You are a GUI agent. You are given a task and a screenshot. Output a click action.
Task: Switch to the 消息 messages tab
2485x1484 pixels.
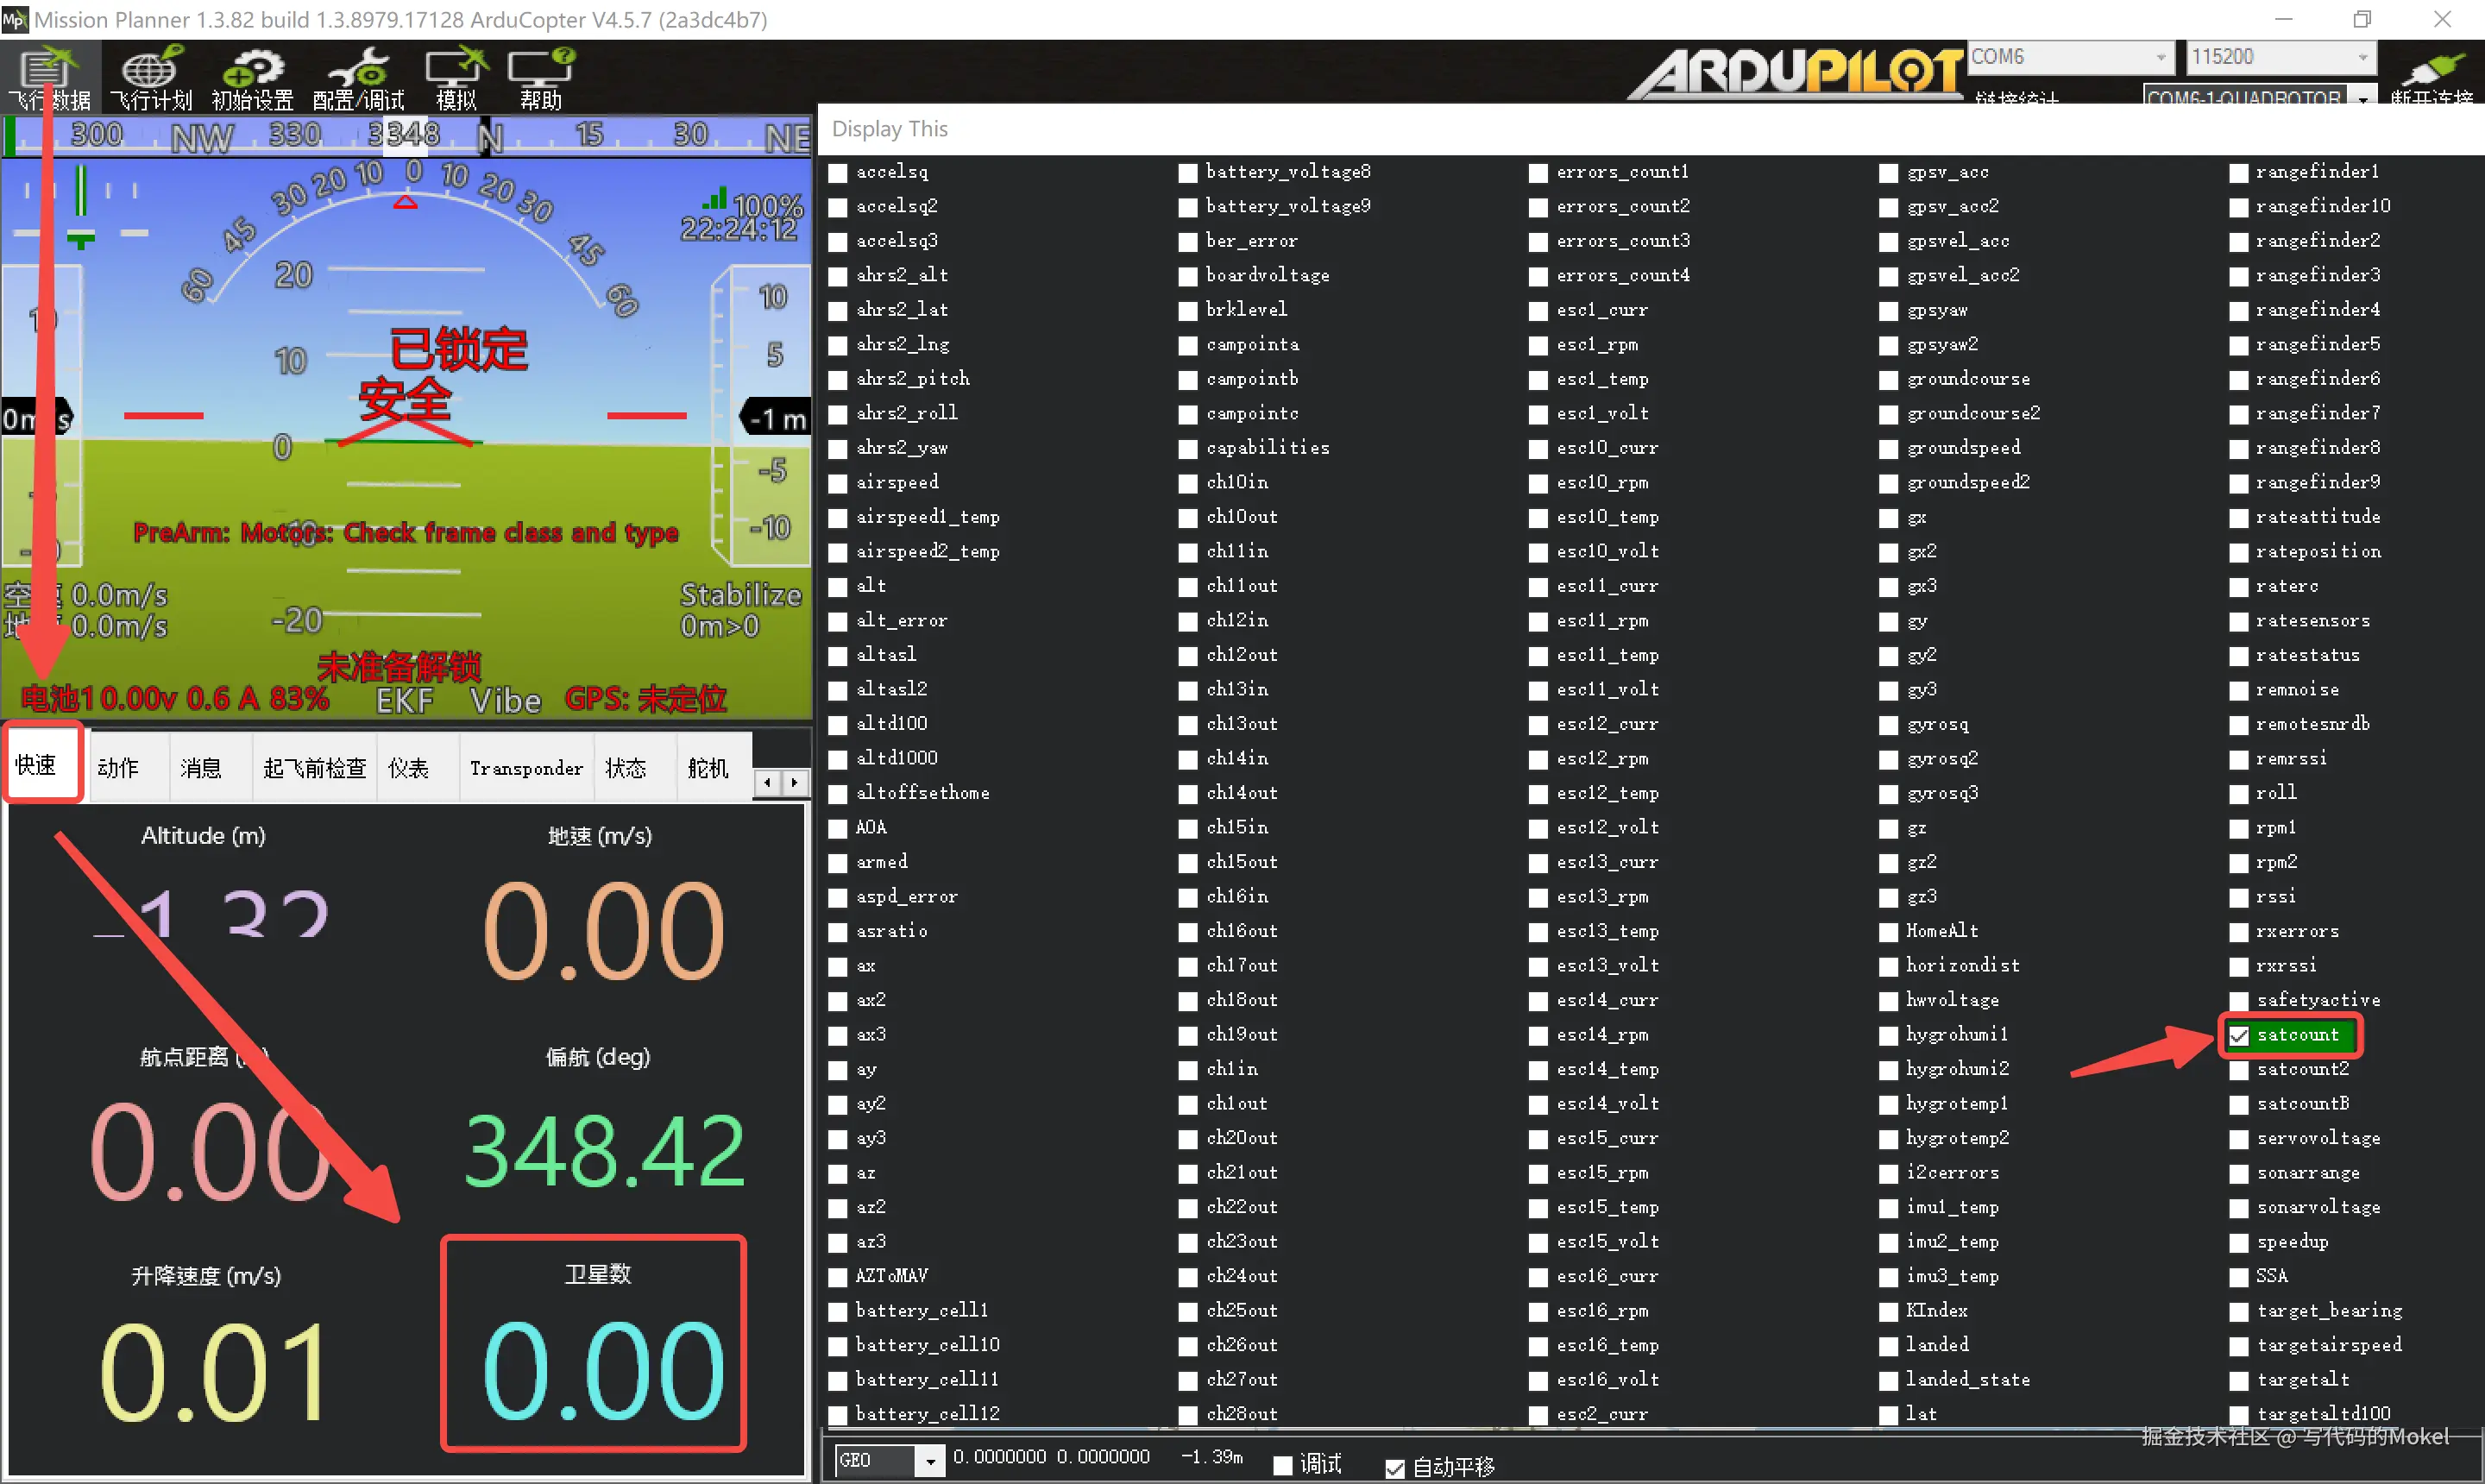201,768
